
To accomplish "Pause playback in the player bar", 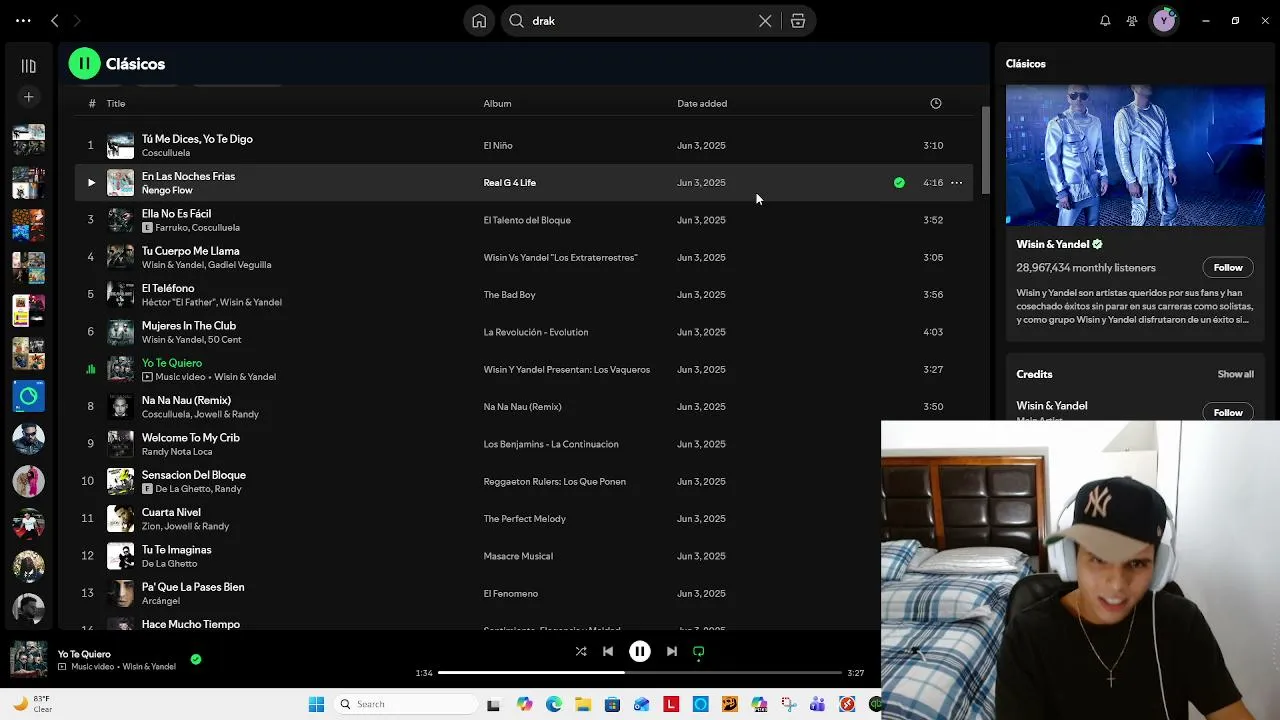I will [640, 652].
